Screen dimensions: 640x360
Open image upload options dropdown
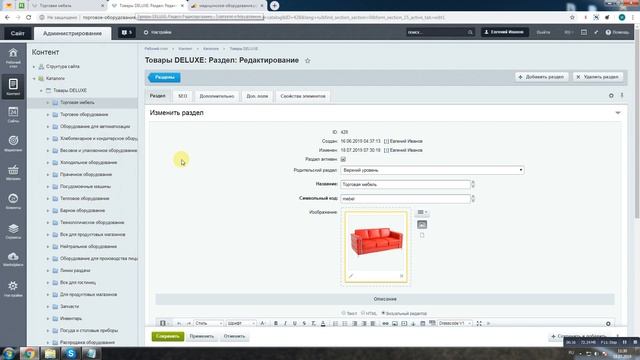coord(422,212)
